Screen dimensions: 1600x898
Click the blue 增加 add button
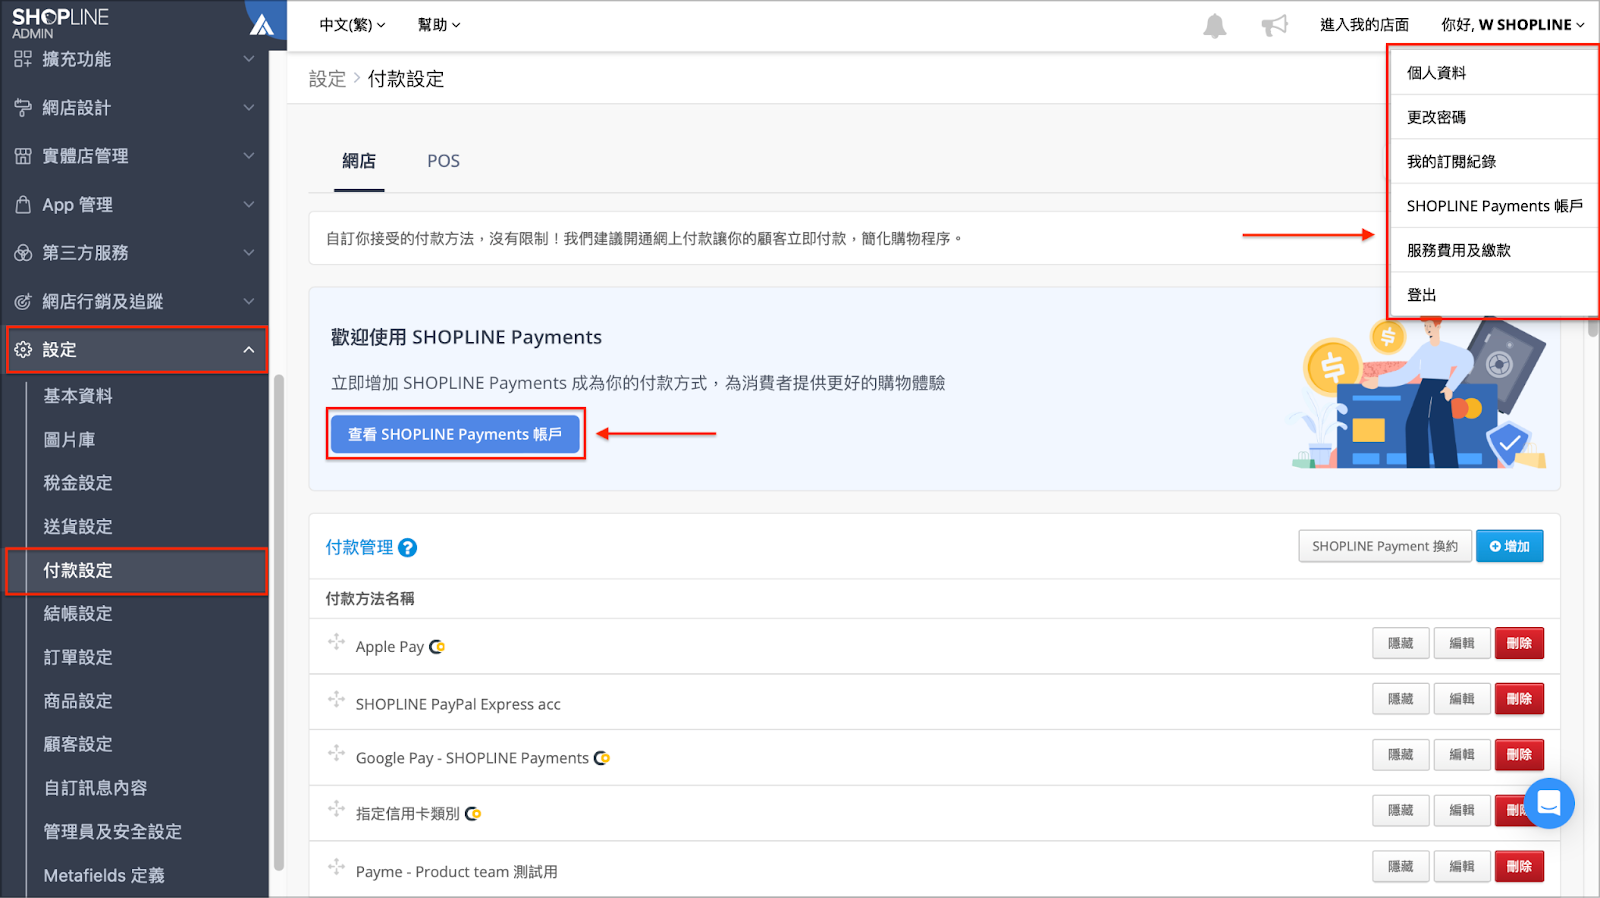1510,546
